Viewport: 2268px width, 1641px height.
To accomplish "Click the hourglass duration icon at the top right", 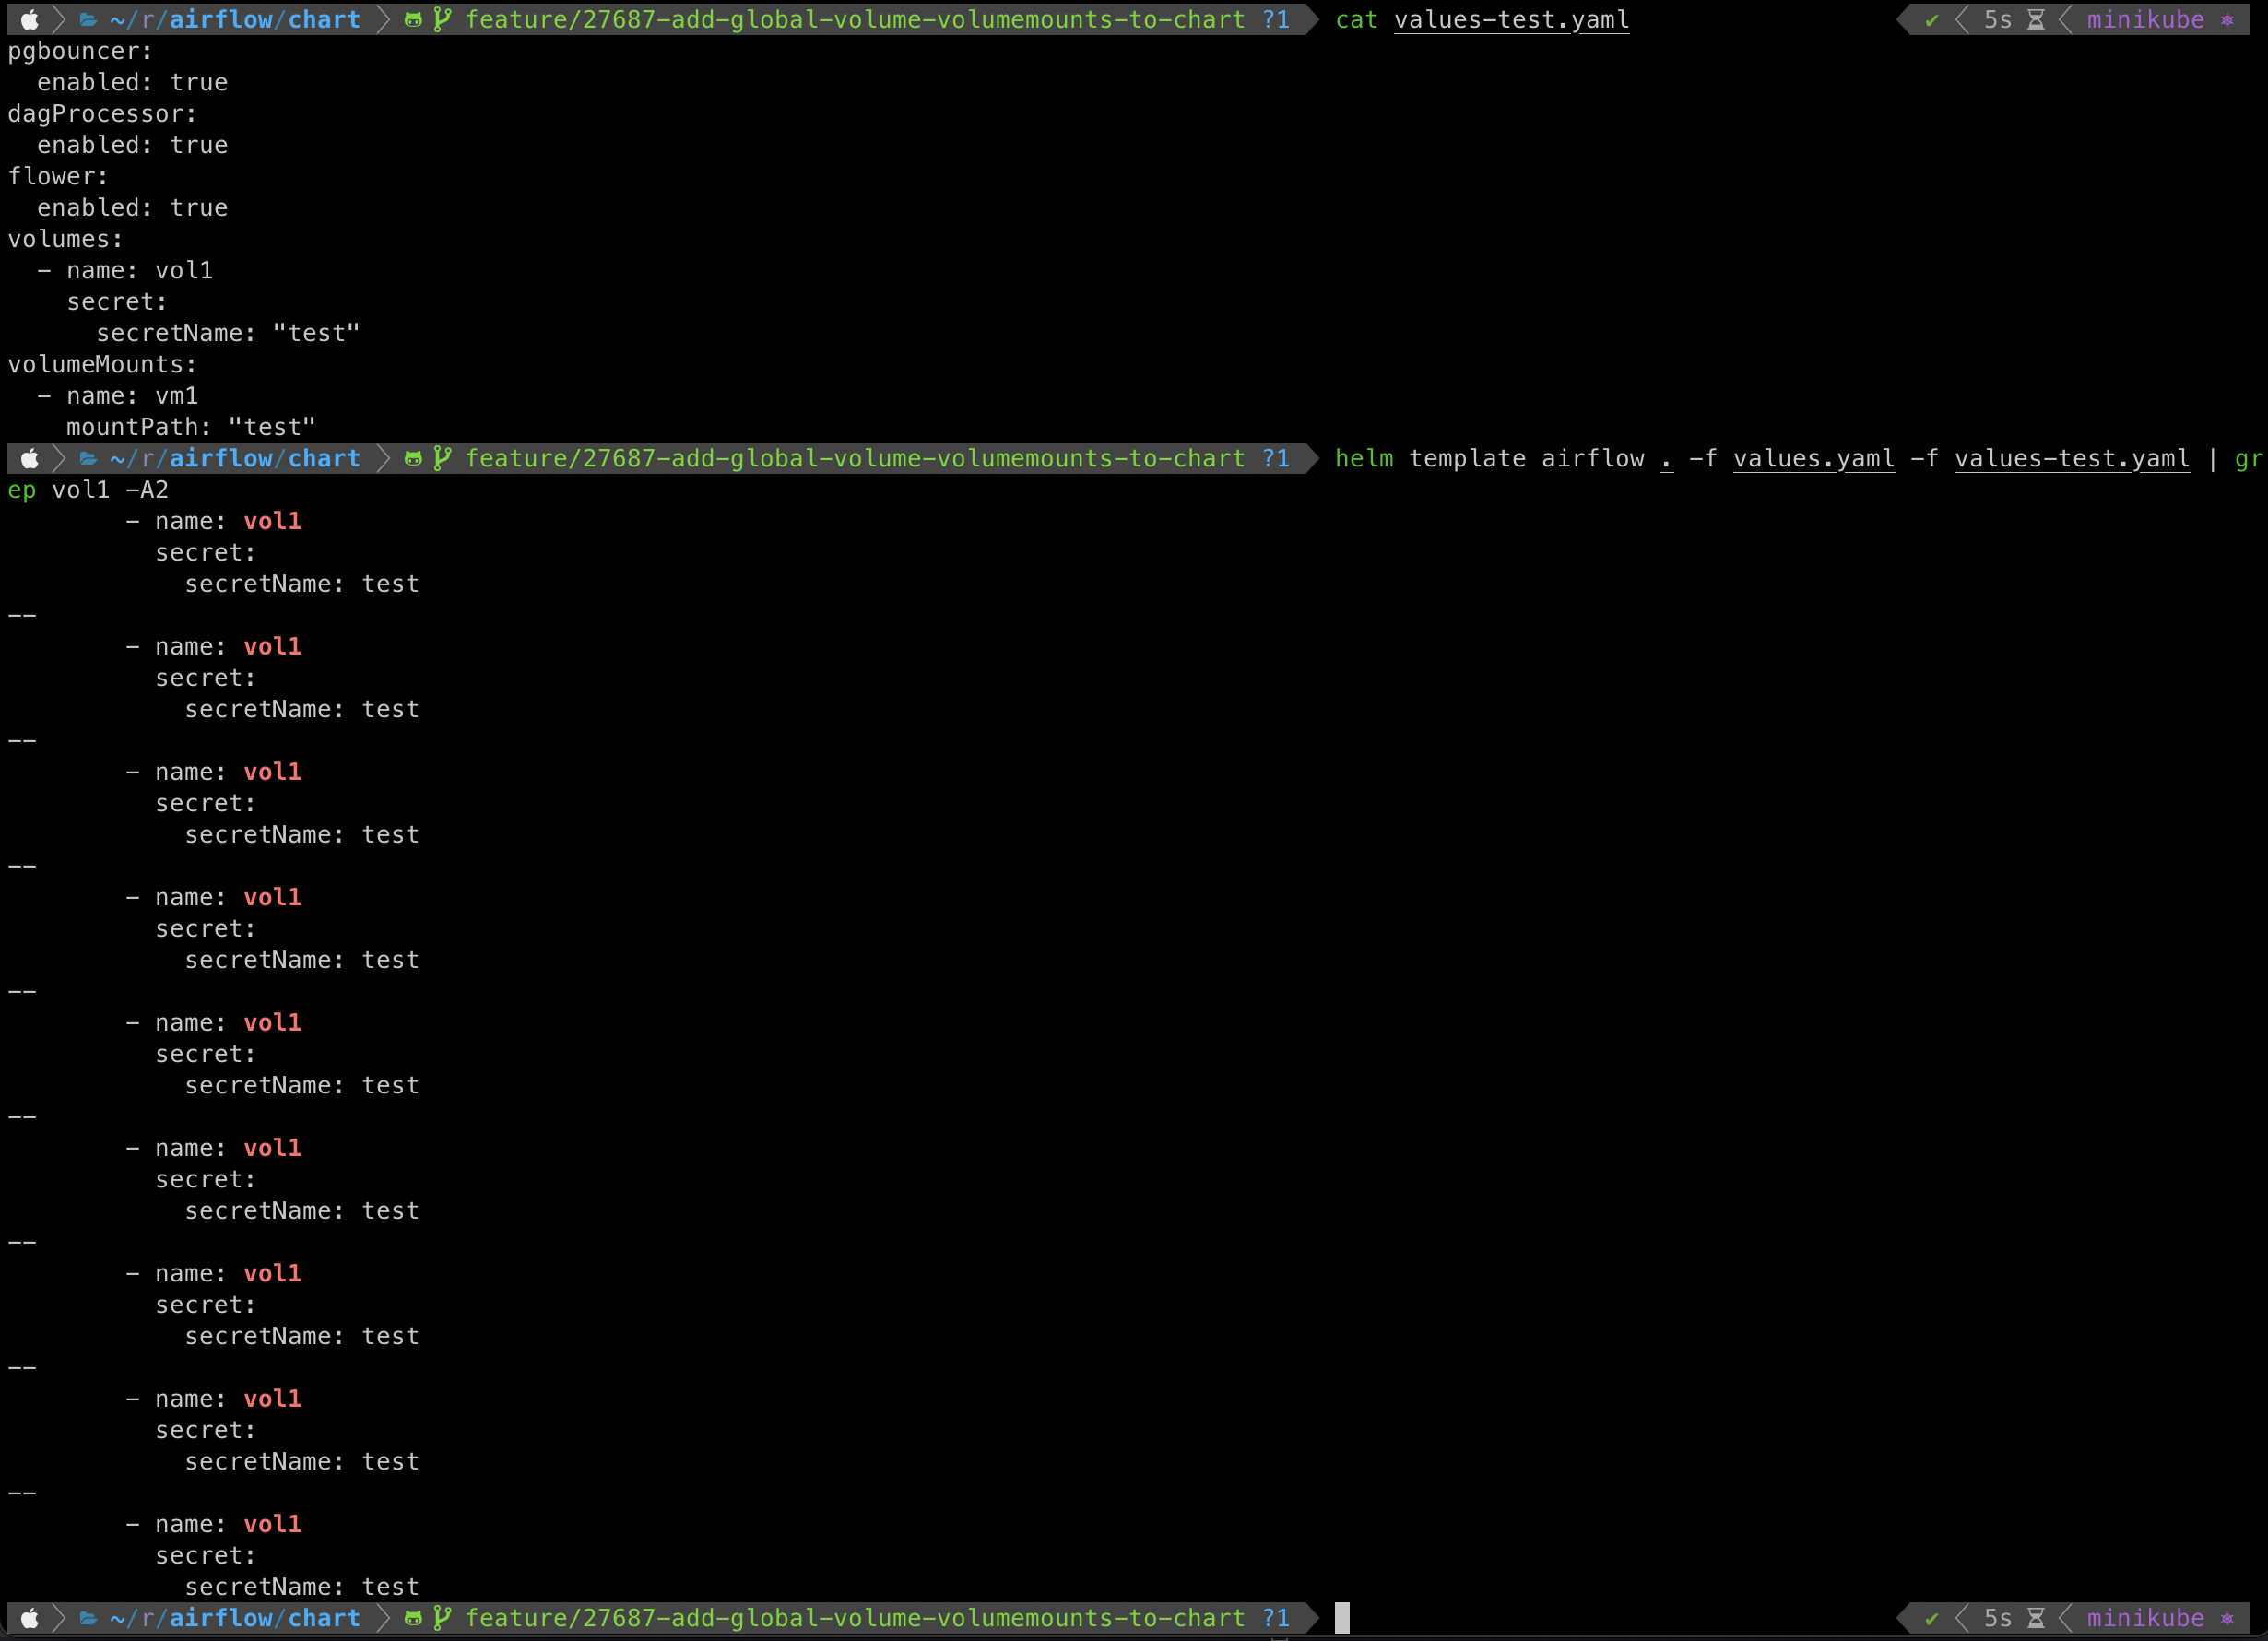I will point(2035,20).
